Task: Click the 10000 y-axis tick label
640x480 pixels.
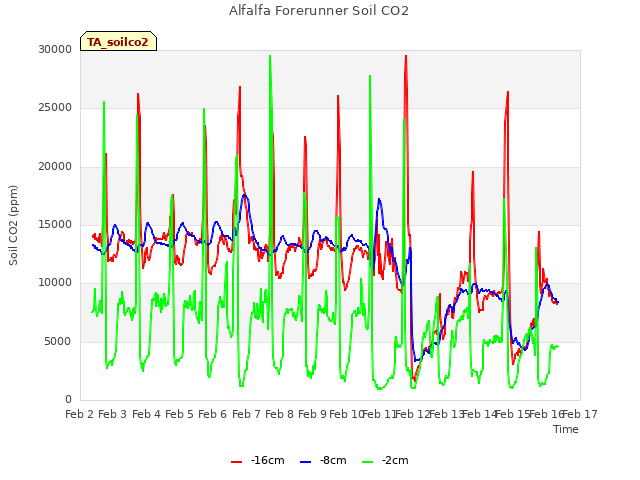Action: tap(55, 283)
